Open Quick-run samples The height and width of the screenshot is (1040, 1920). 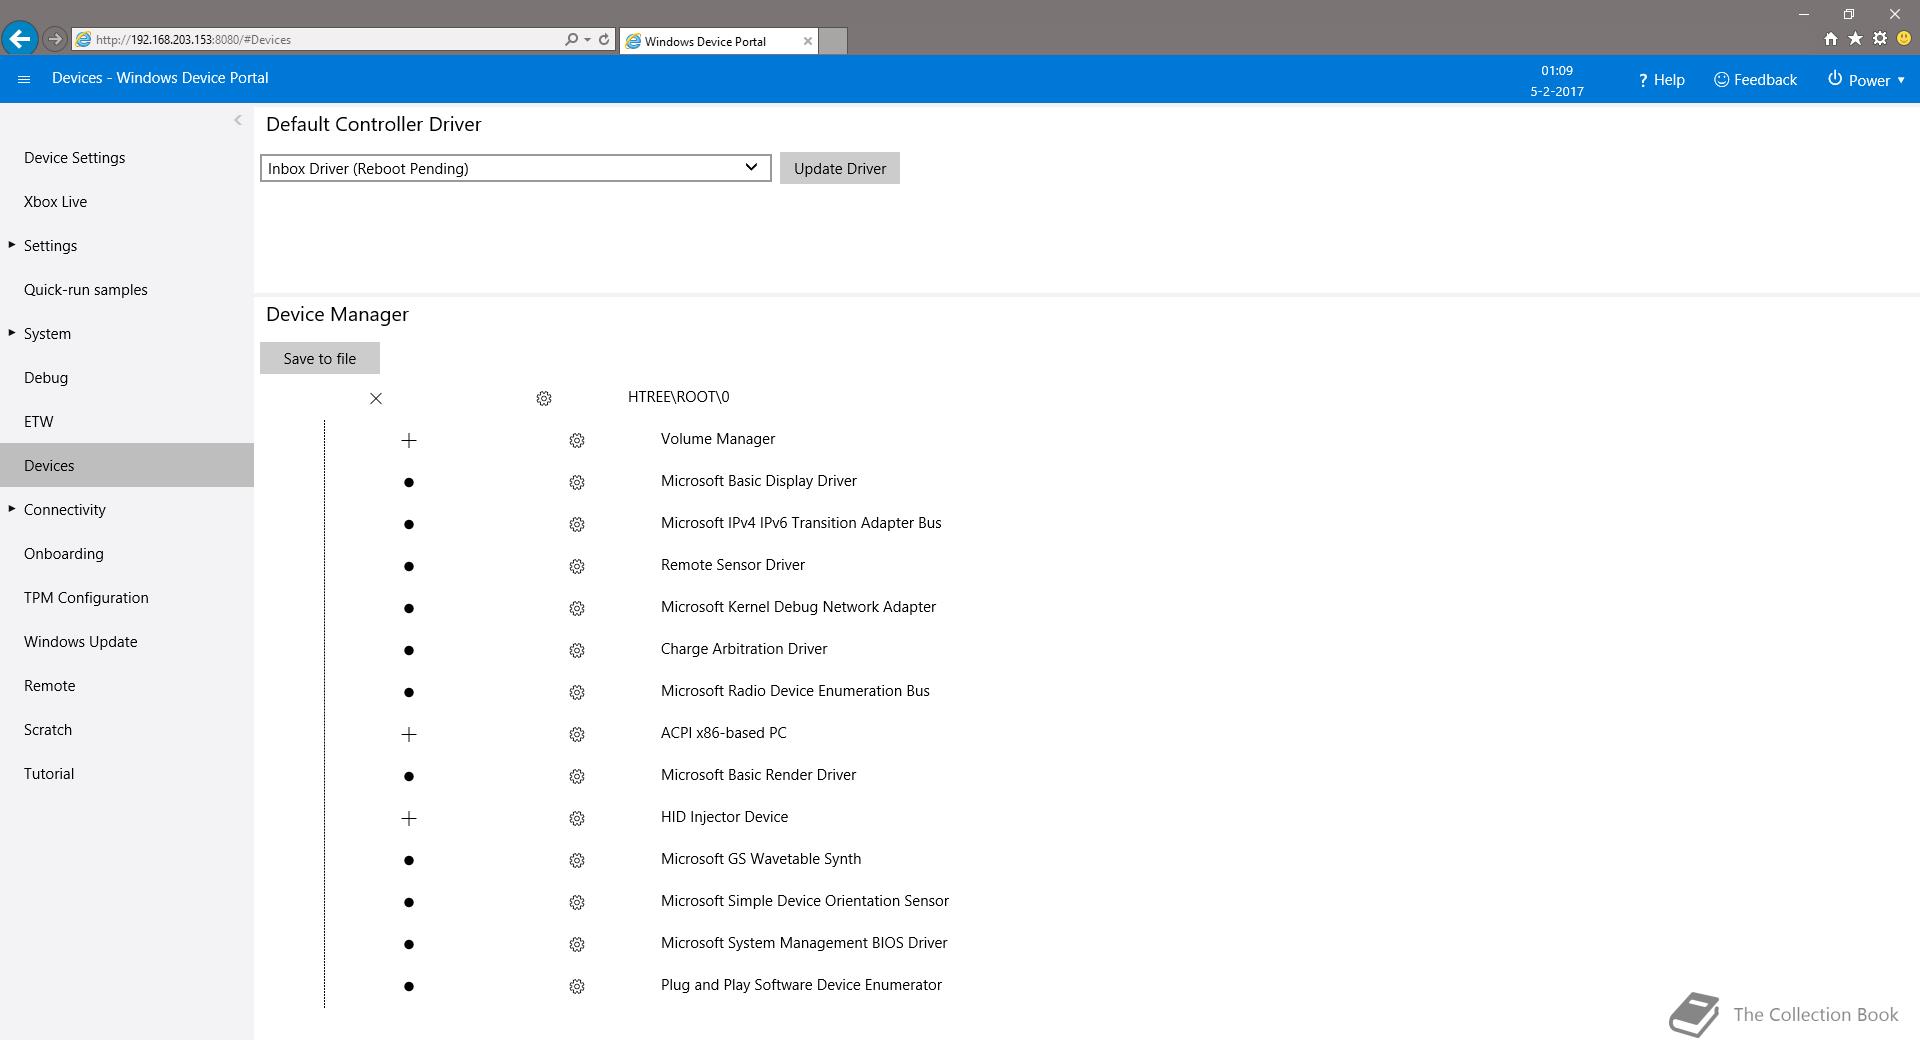tap(86, 290)
